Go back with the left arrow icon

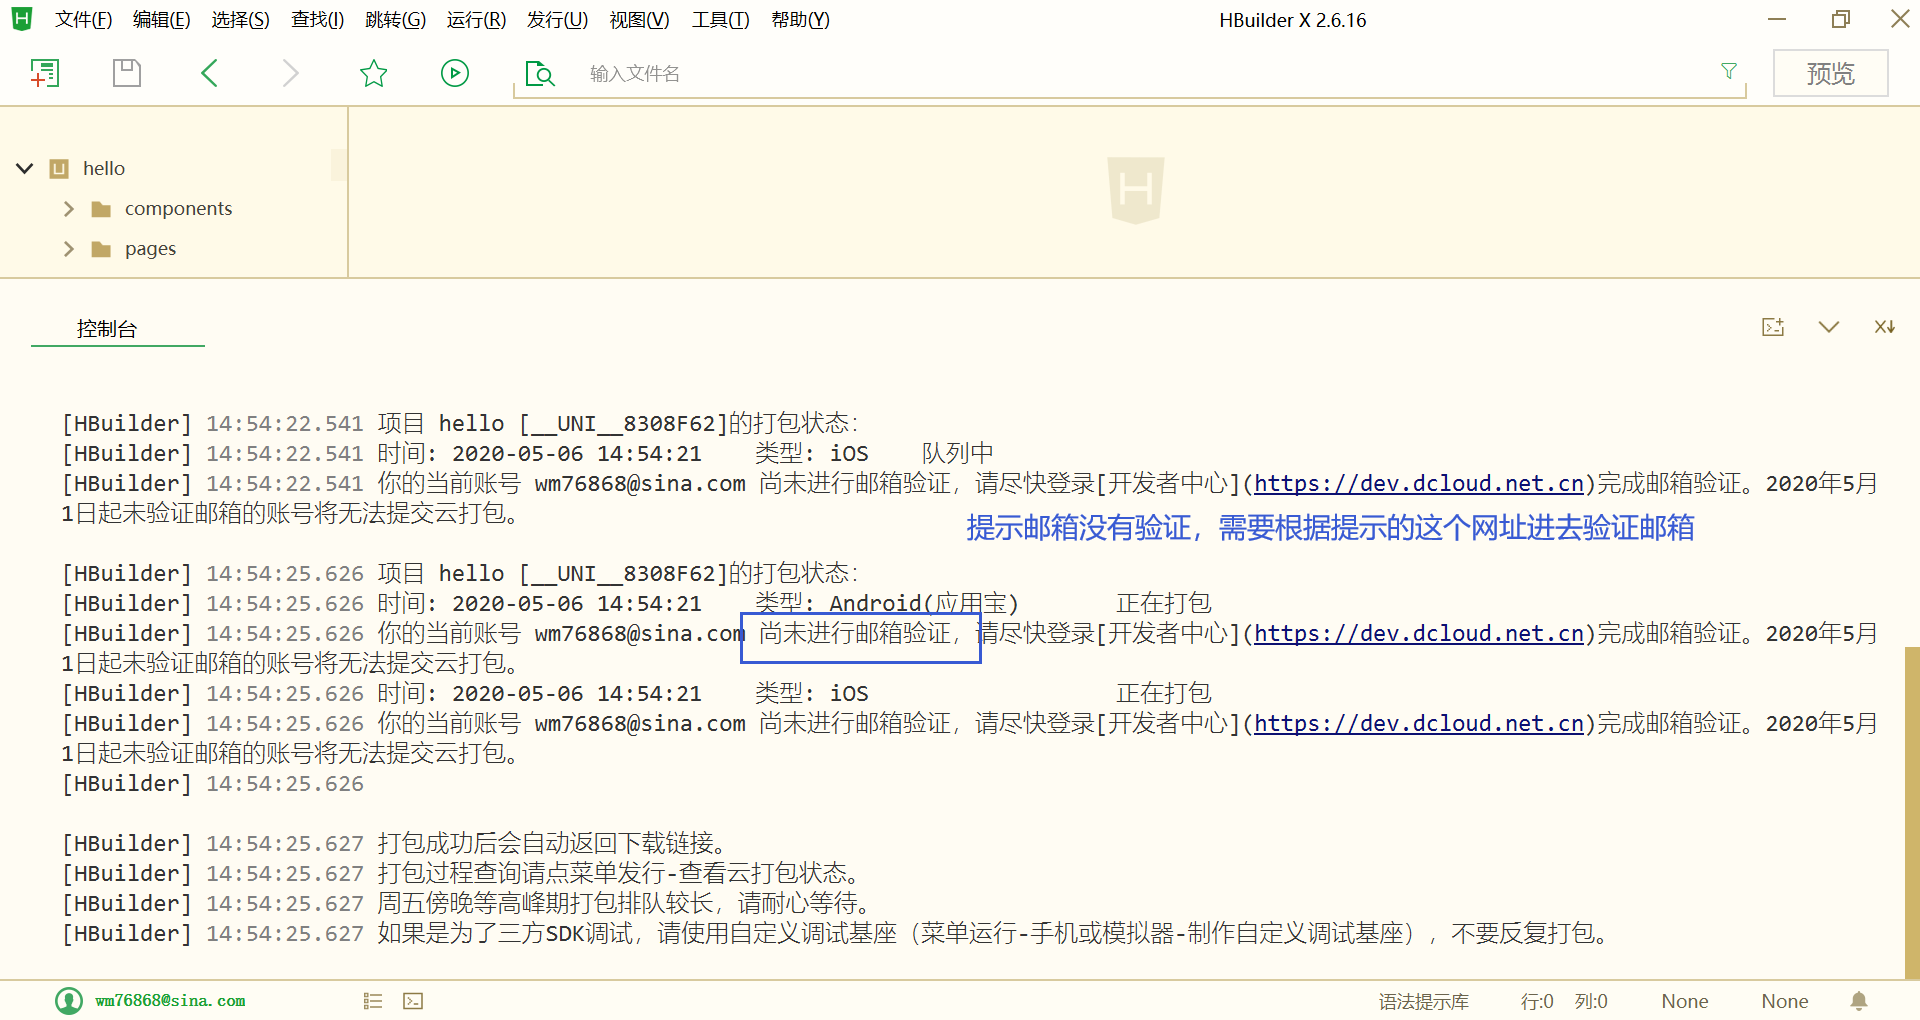[209, 73]
